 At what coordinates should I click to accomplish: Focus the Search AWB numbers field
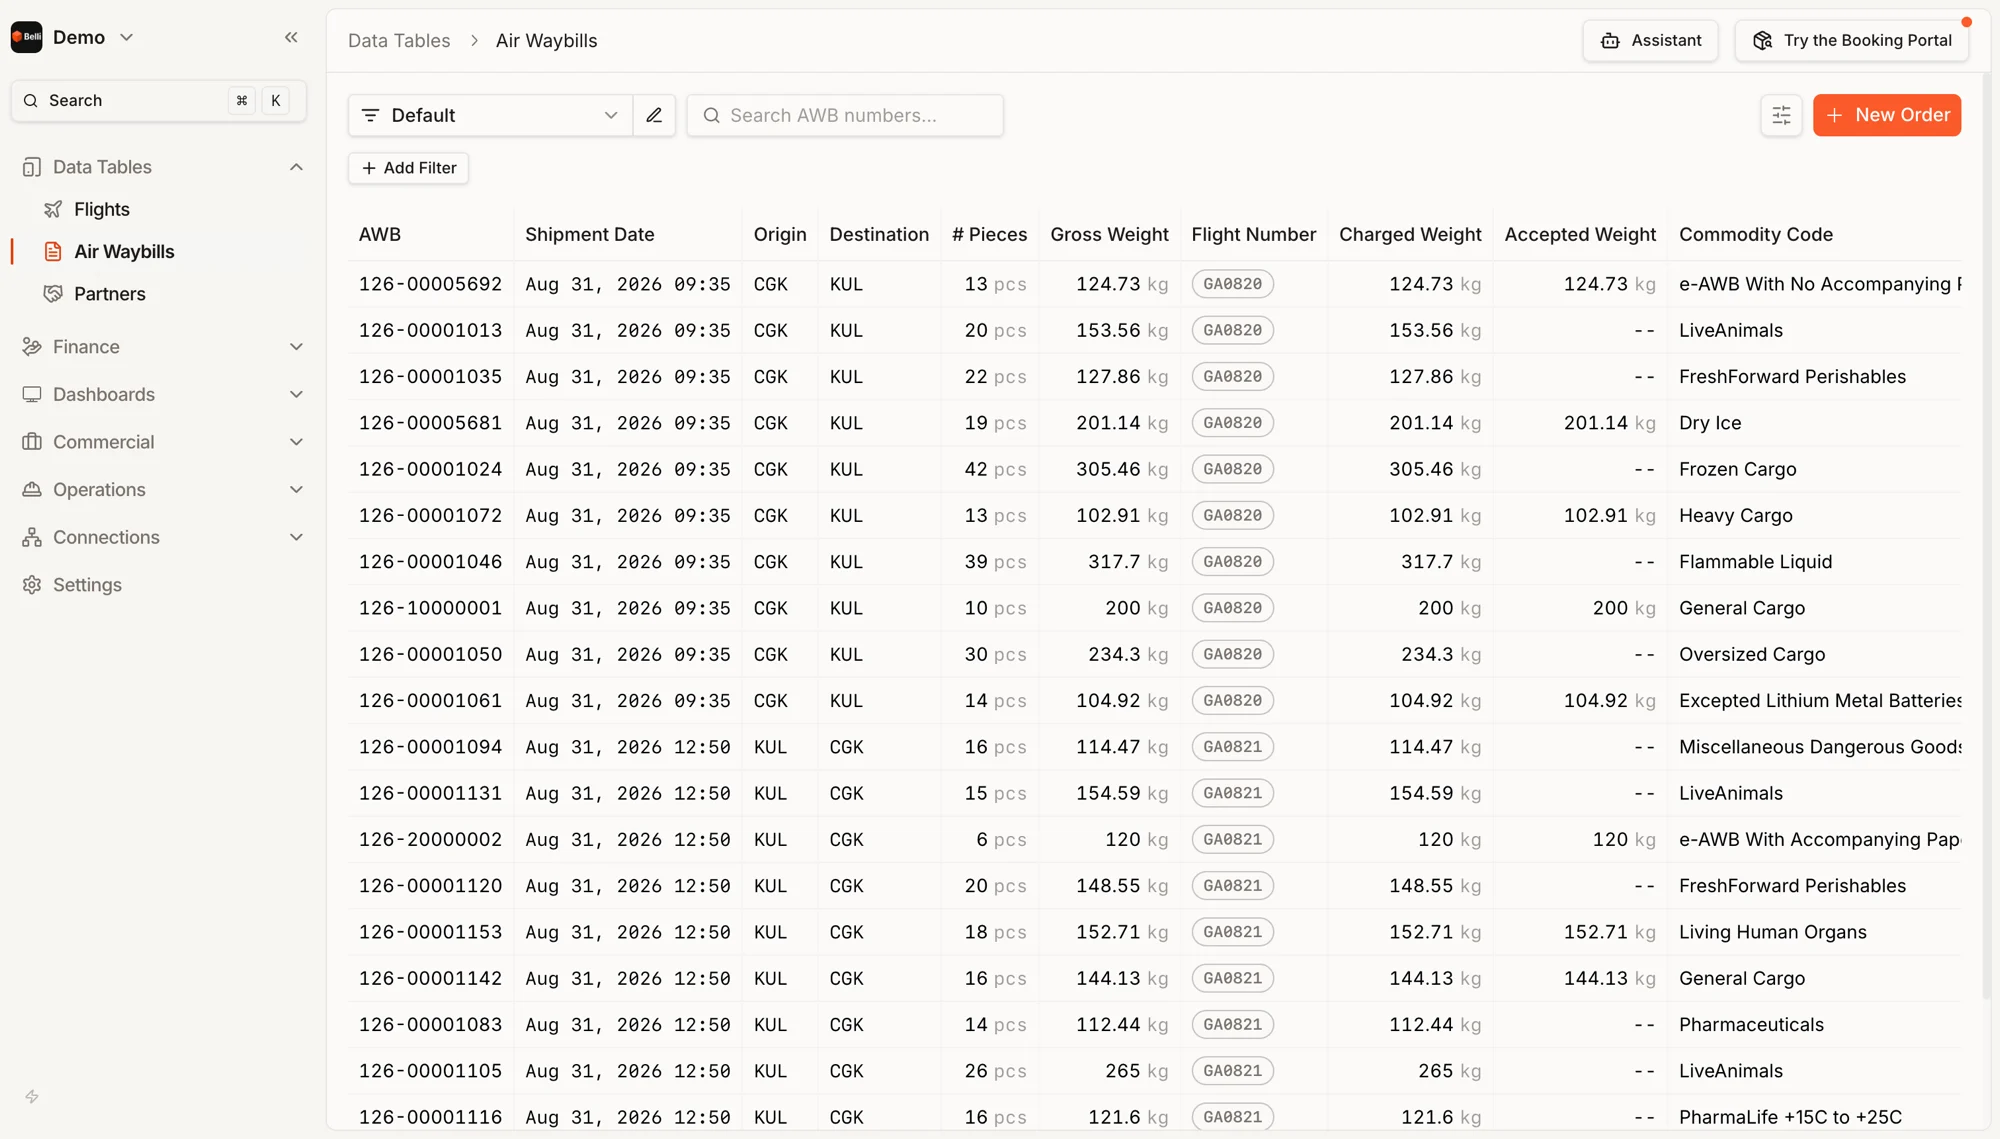click(x=845, y=115)
